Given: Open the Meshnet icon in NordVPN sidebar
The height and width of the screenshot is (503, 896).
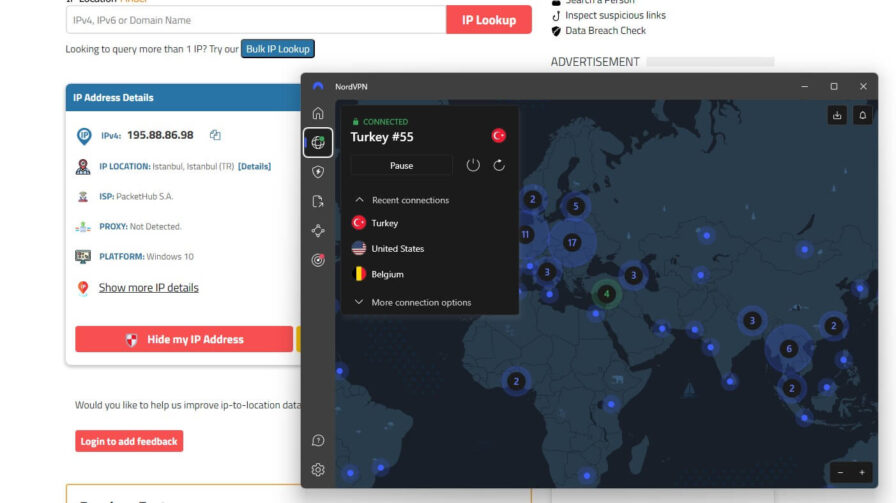Looking at the screenshot, I should (318, 230).
